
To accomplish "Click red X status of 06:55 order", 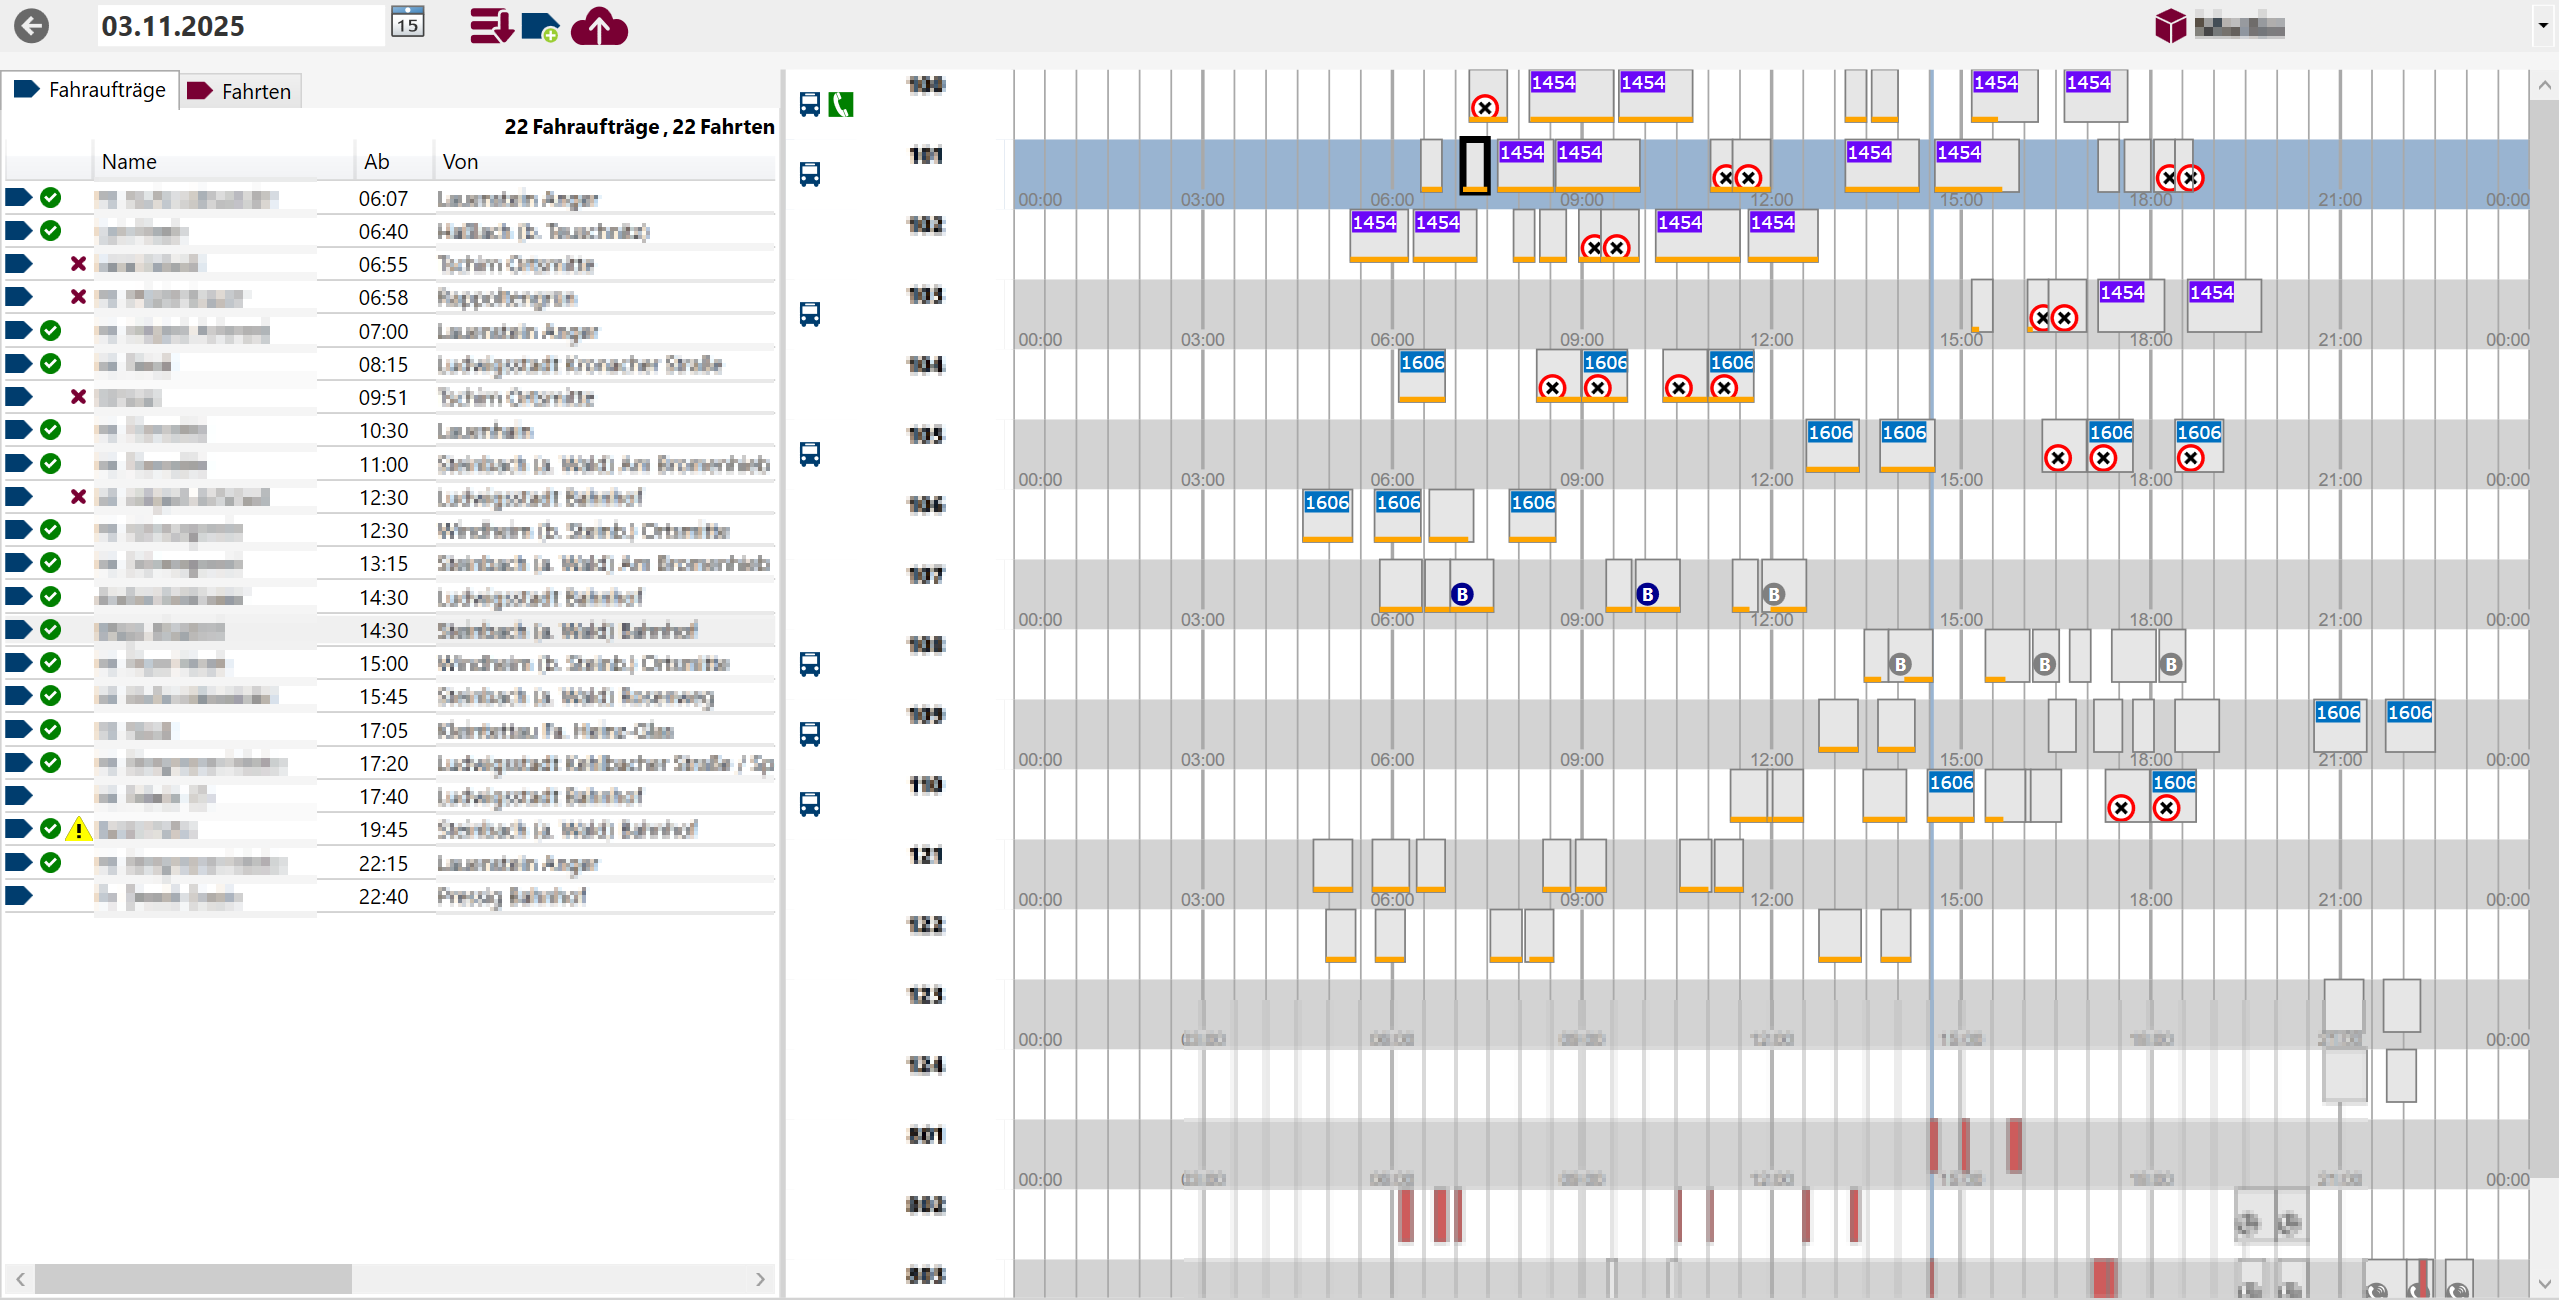I will [x=78, y=264].
